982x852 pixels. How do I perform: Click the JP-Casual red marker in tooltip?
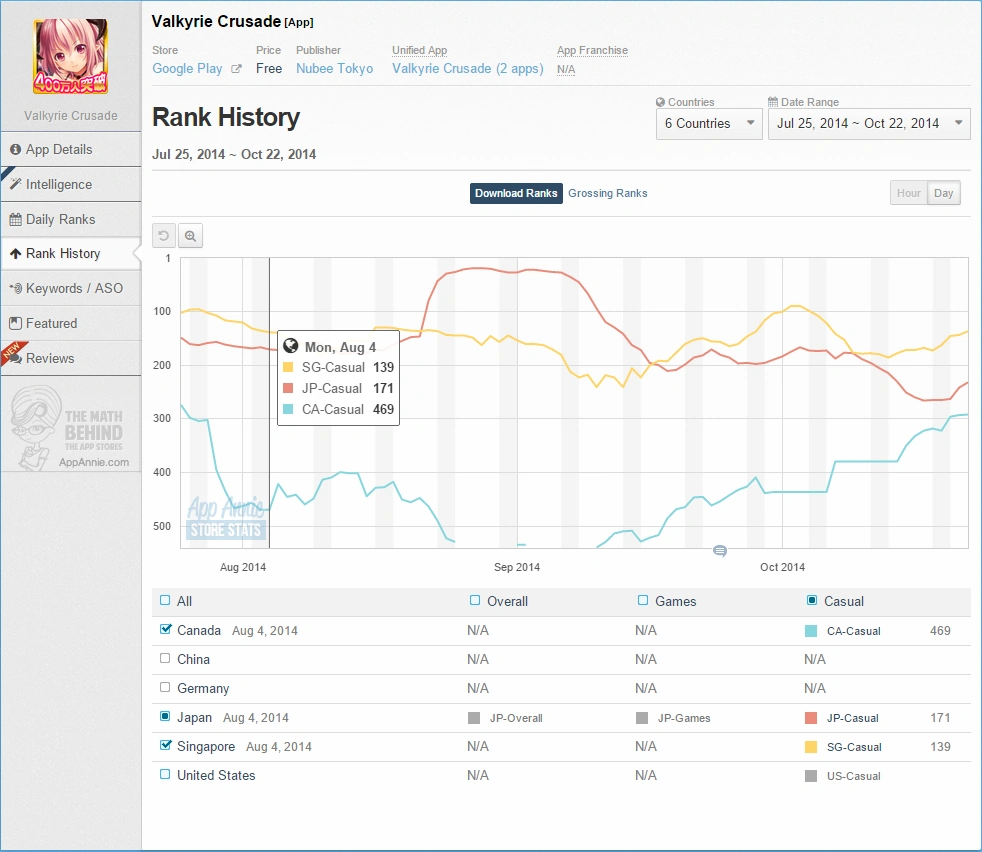tap(288, 388)
